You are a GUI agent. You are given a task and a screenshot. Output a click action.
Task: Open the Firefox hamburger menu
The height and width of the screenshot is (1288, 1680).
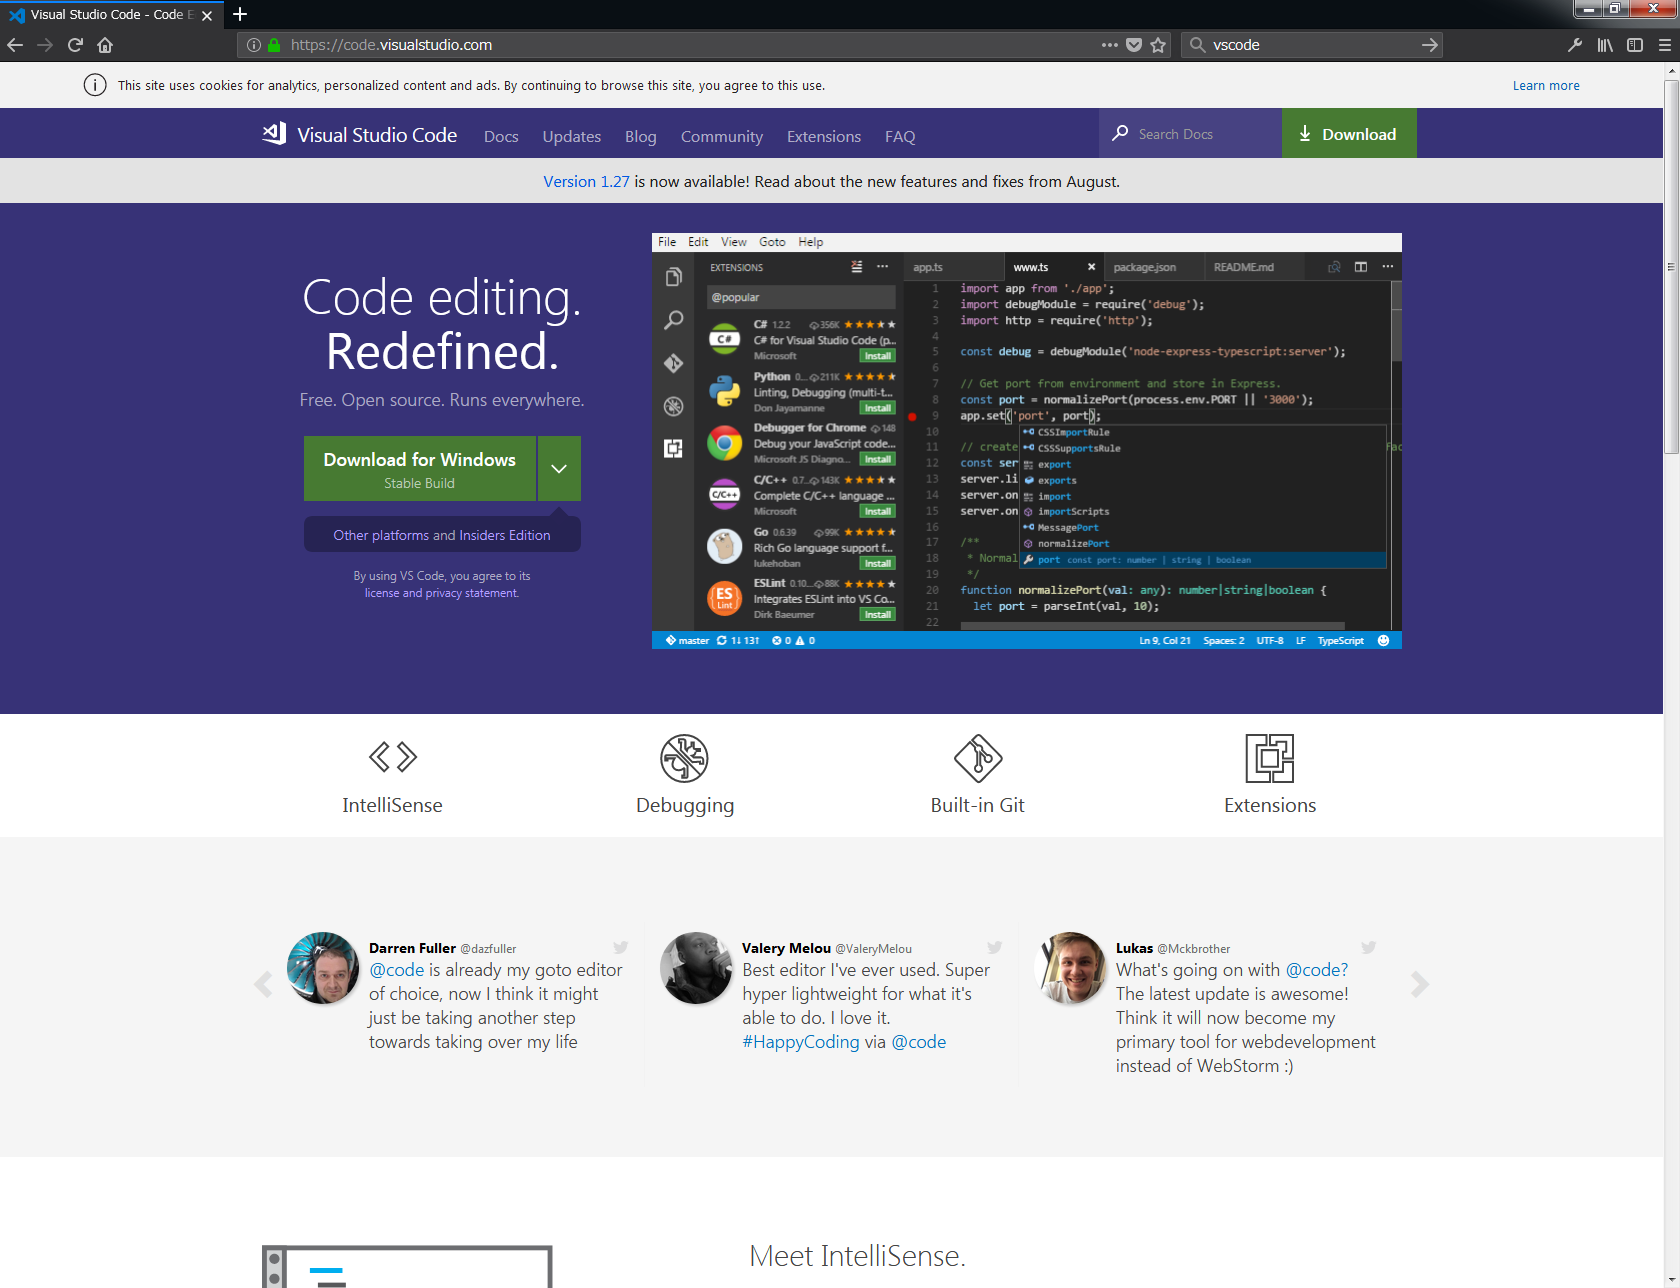1663,44
